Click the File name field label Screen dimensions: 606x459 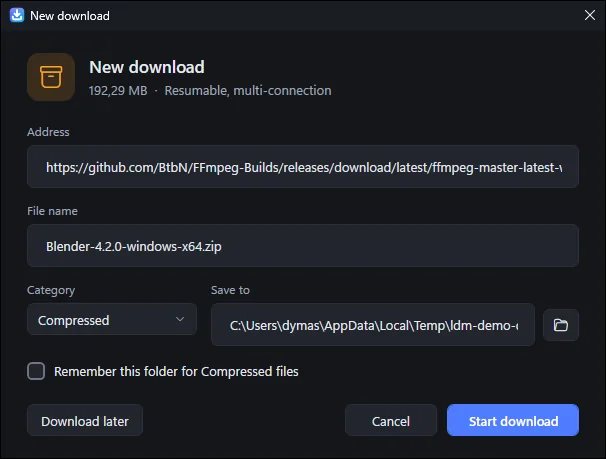[52, 211]
